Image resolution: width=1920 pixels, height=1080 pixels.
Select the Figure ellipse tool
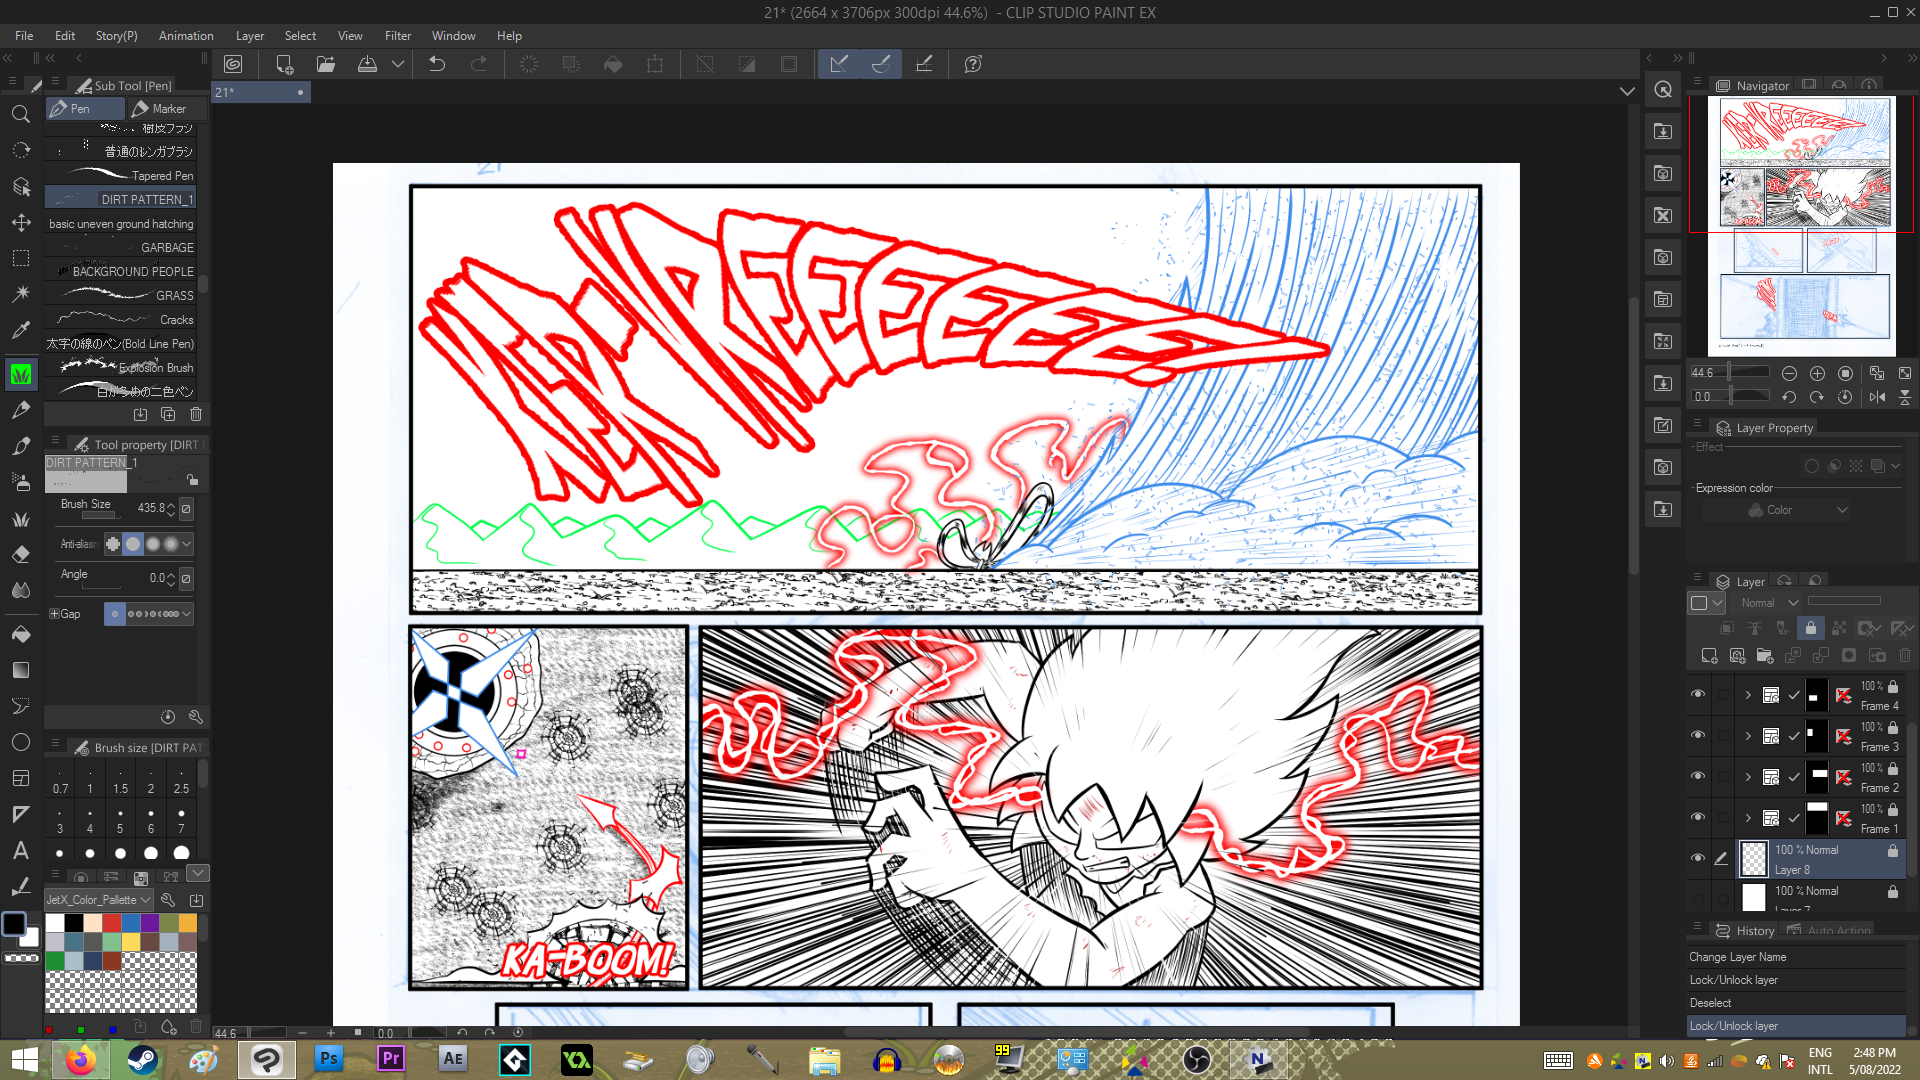(x=20, y=742)
